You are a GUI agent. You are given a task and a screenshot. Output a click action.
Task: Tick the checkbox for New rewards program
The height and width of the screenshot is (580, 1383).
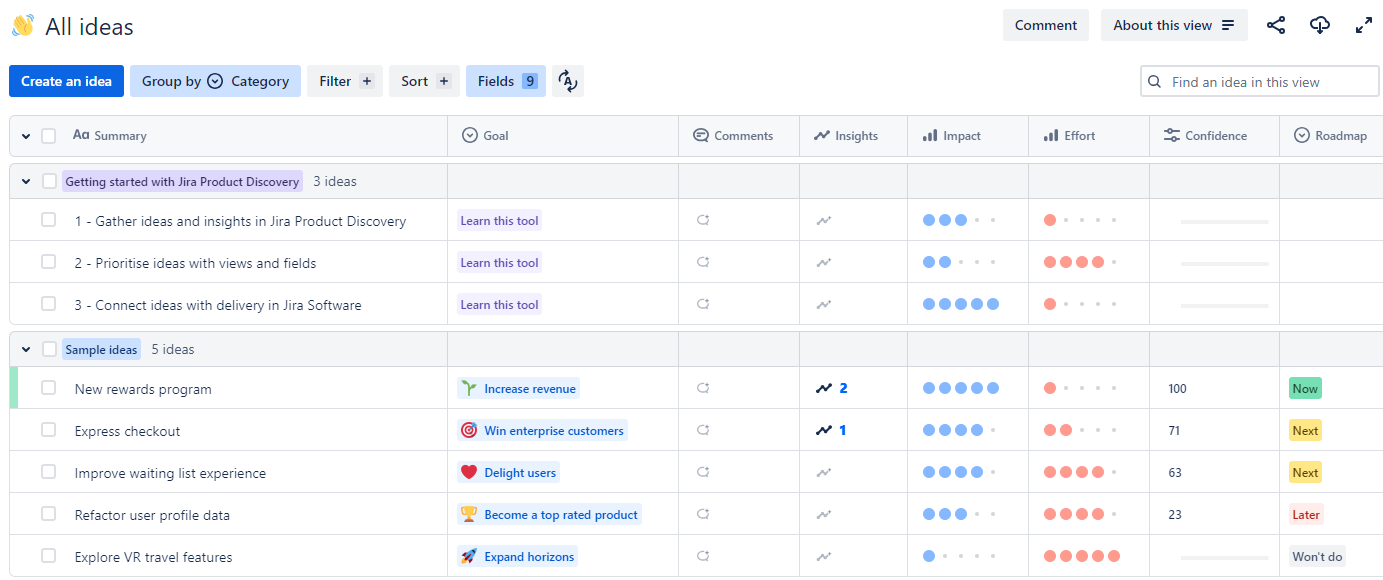click(x=48, y=388)
